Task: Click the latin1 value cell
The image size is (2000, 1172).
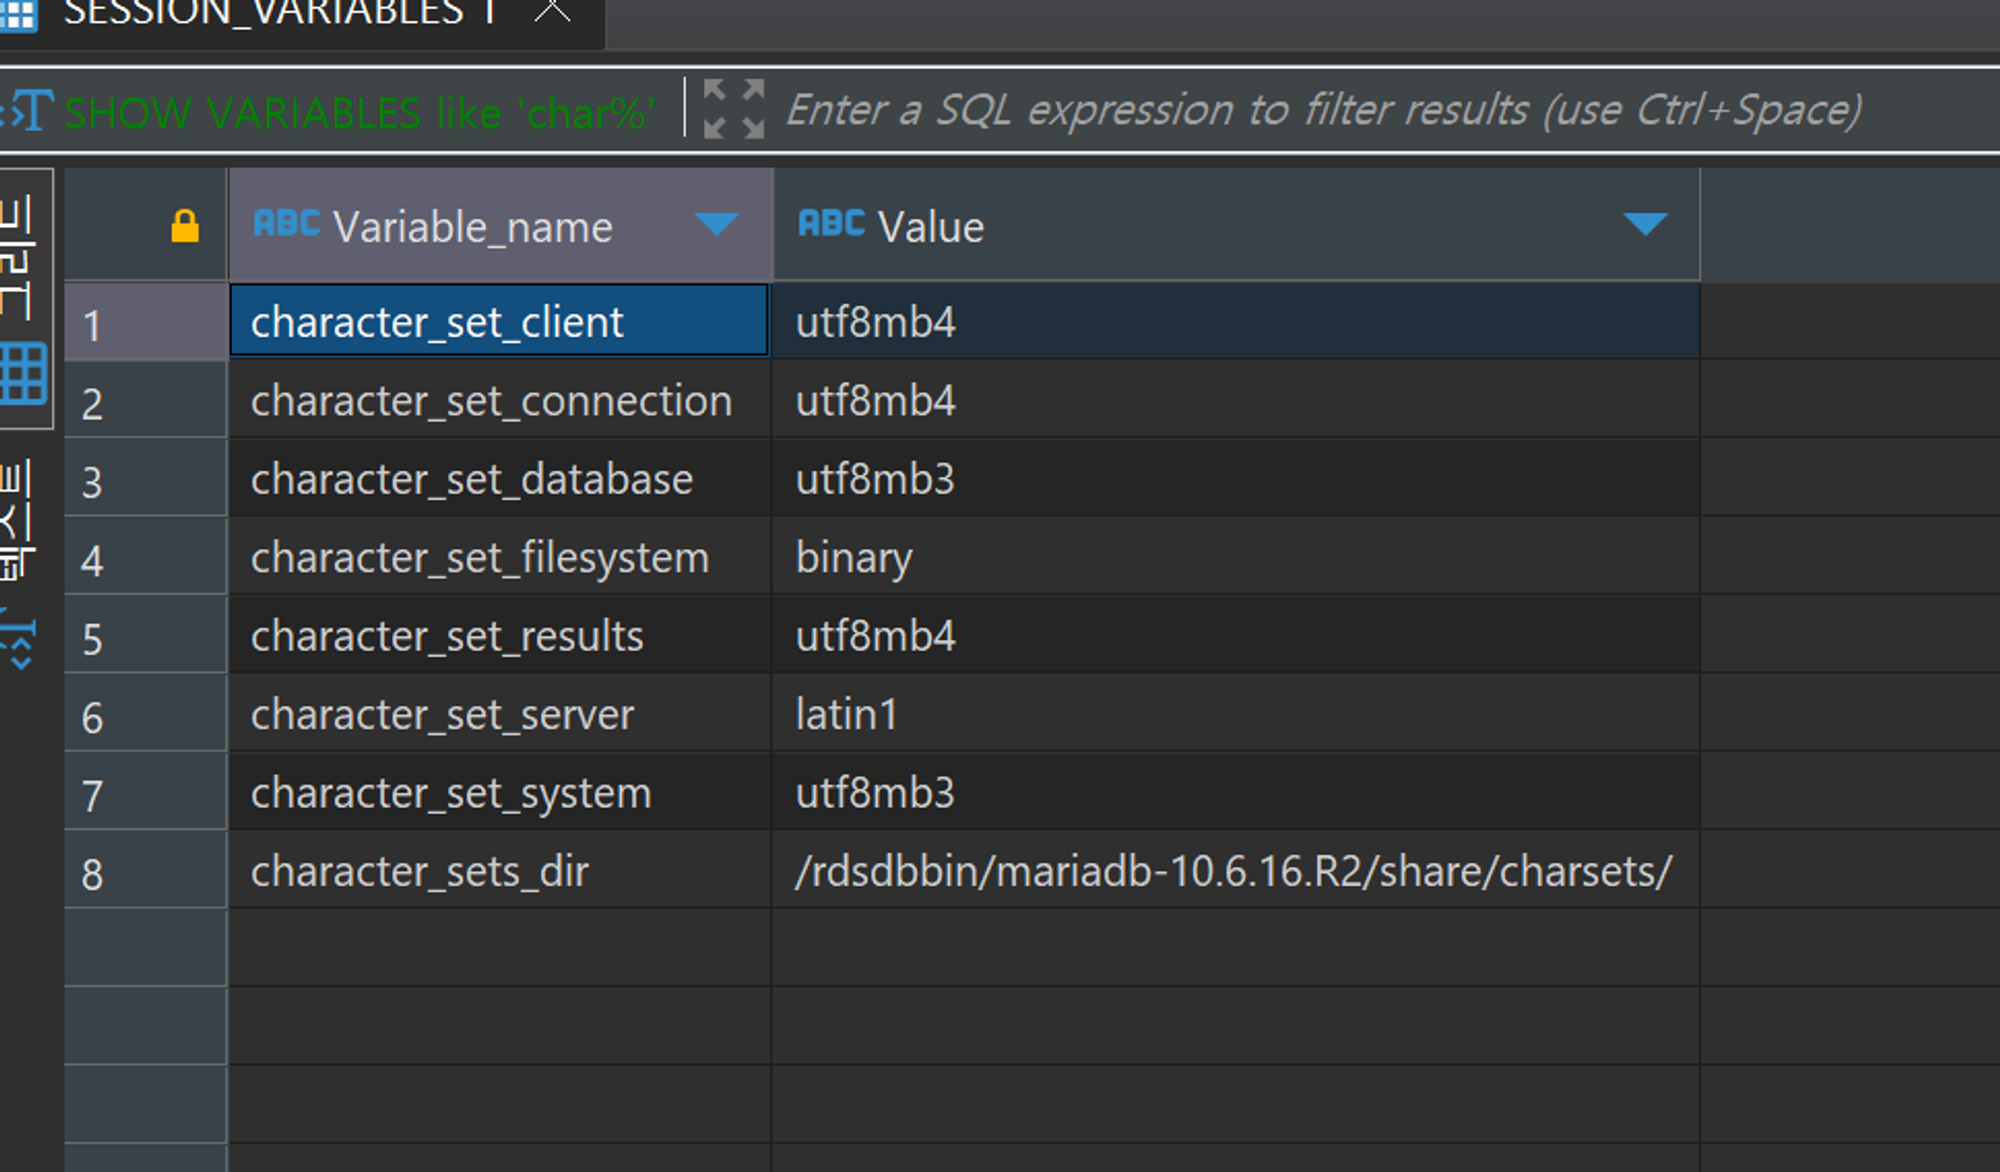Action: (846, 716)
